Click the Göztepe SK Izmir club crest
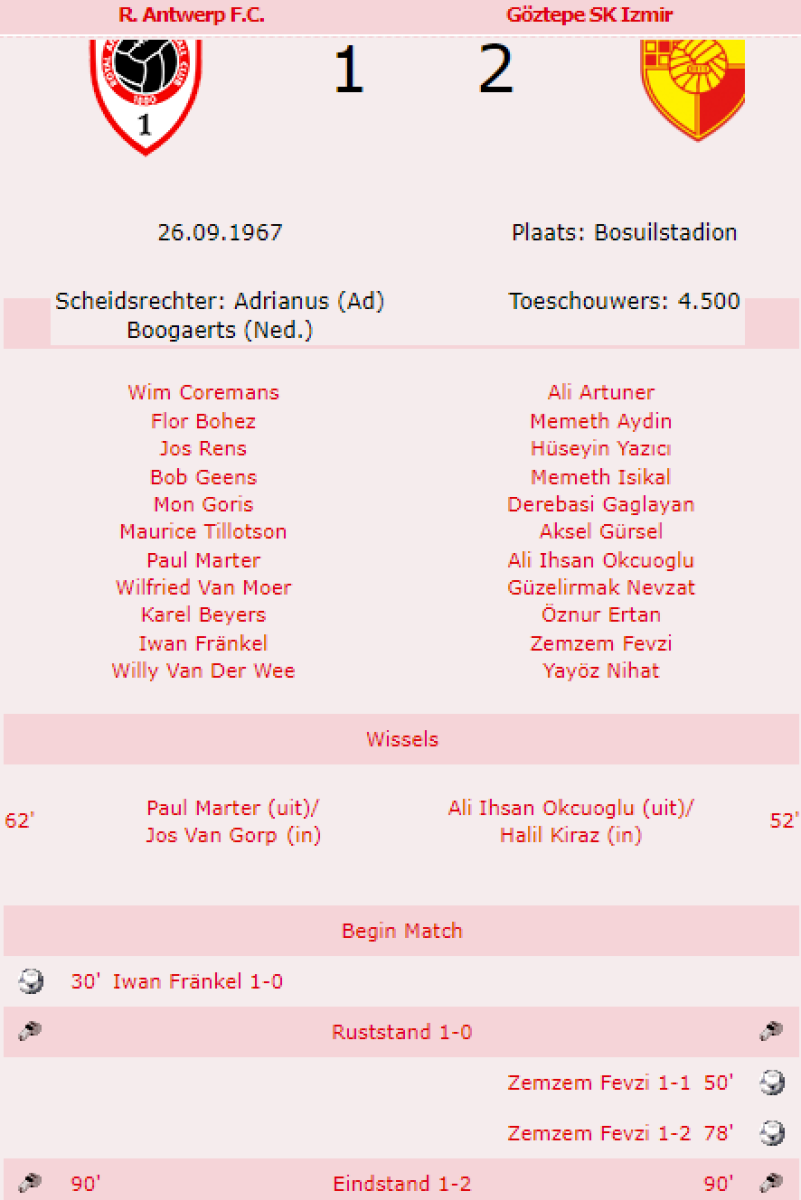This screenshot has height=1200, width=801. [x=693, y=88]
